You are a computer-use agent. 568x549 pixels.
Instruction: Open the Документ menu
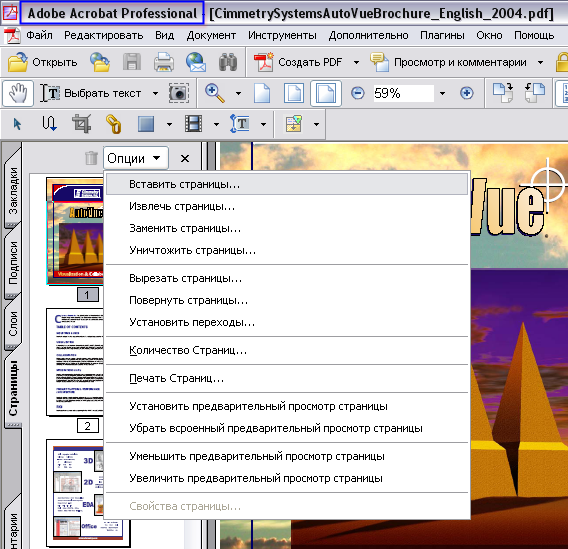(211, 35)
